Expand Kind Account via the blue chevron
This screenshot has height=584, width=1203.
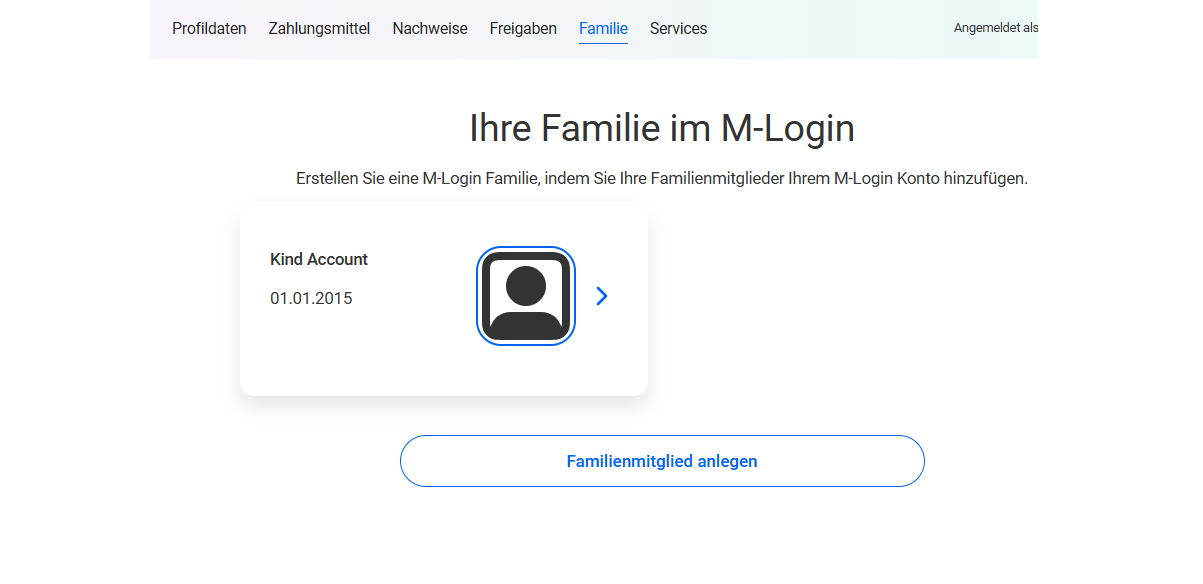tap(602, 296)
